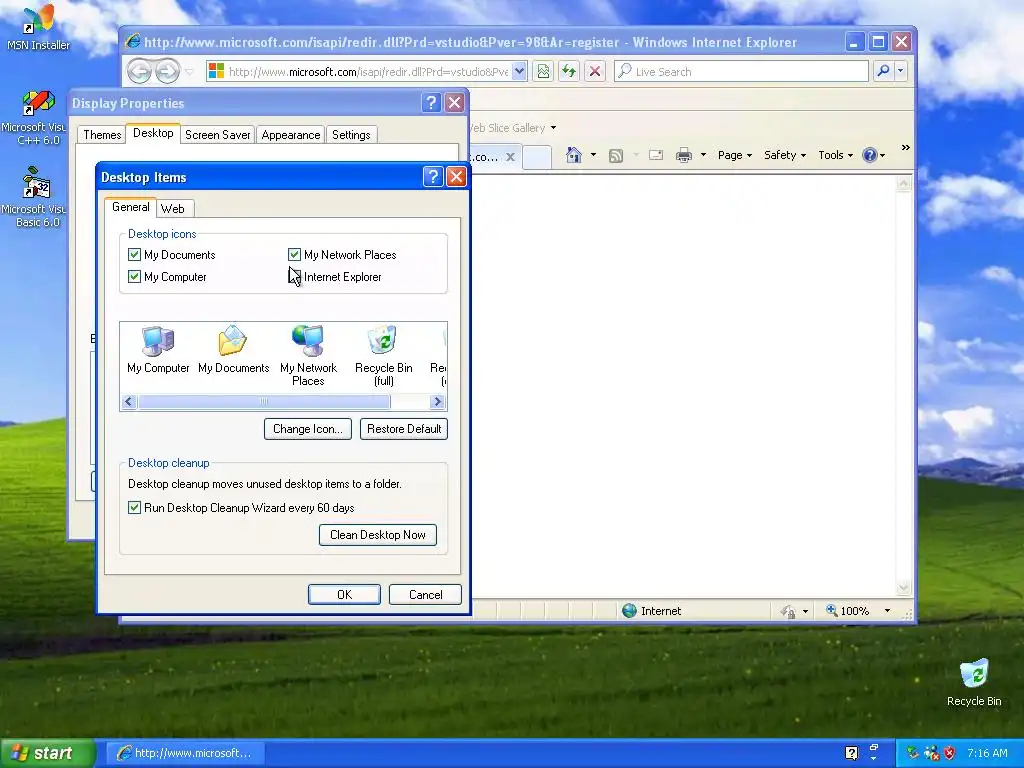1024x768 pixels.
Task: Click the Back arrow in Internet Explorer
Action: coord(139,71)
